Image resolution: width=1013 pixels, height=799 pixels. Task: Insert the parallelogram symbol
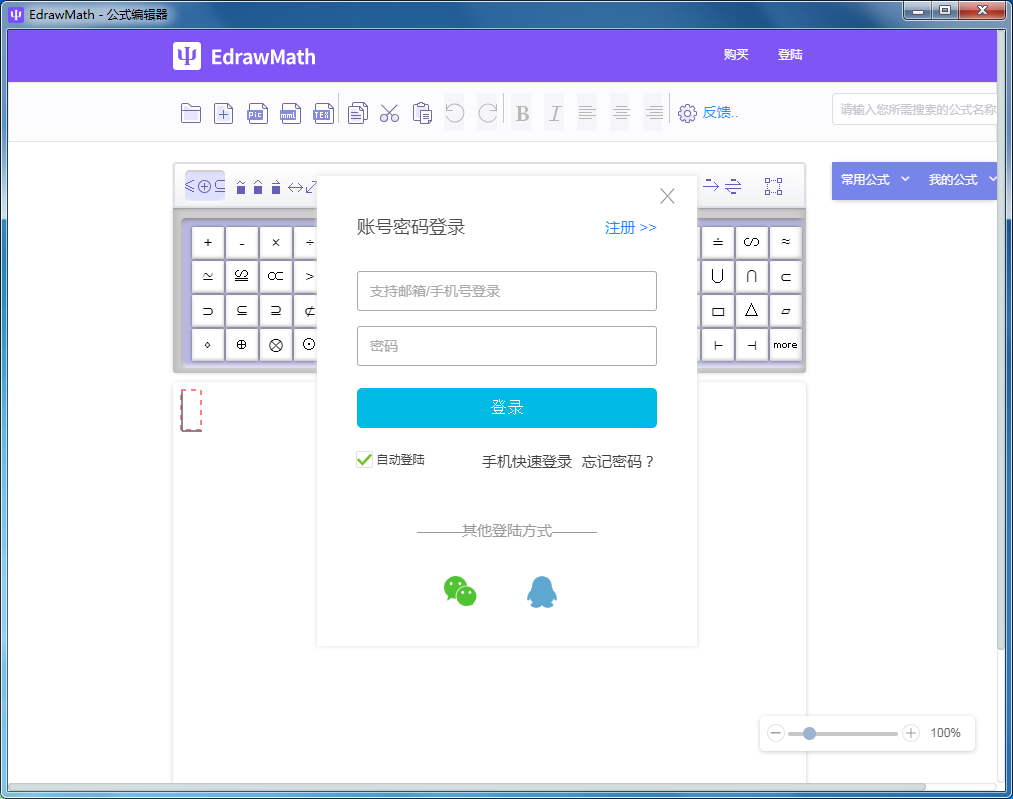[786, 310]
